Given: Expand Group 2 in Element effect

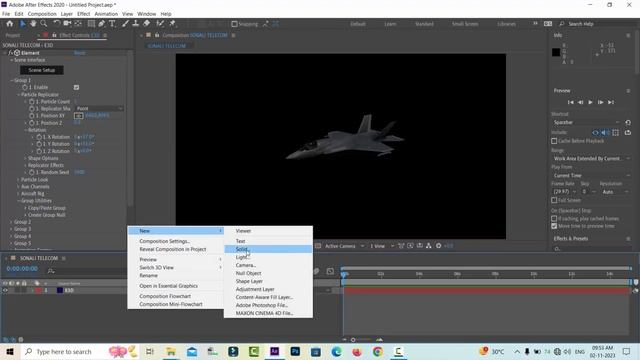Looking at the screenshot, I should [x=11, y=222].
